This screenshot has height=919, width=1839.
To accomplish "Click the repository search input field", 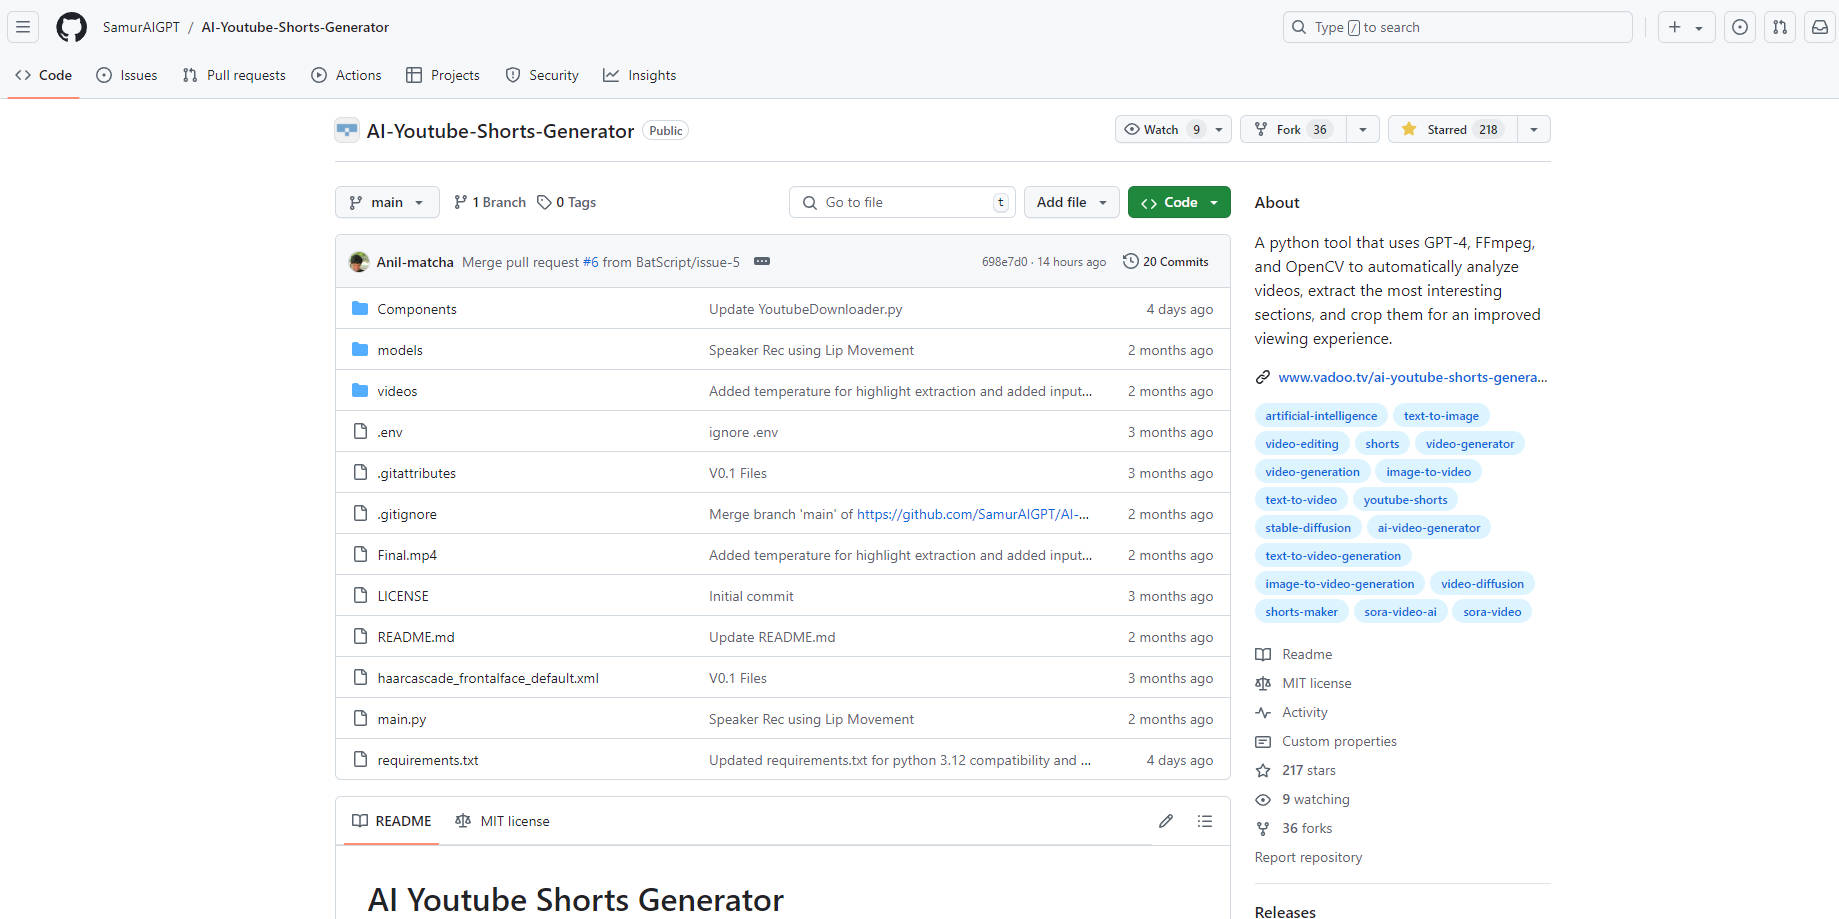I will pos(1456,27).
